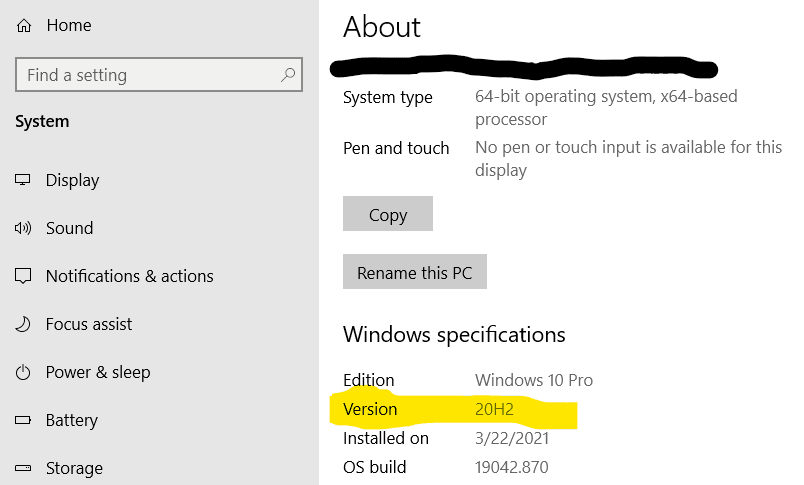Screen dimensions: 804x485
Task: Click the Windows 10 Pro value
Action: point(534,380)
